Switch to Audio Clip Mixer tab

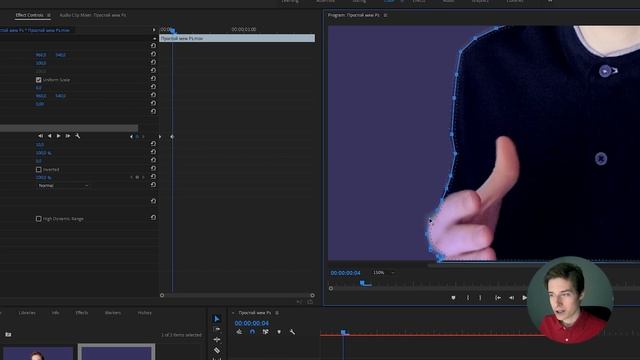[x=93, y=15]
